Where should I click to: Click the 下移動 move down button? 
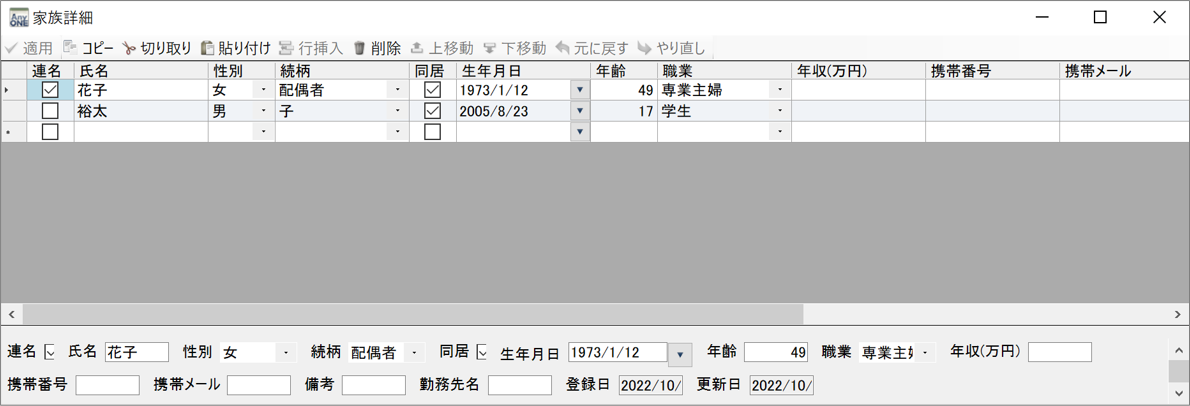pyautogui.click(x=515, y=49)
